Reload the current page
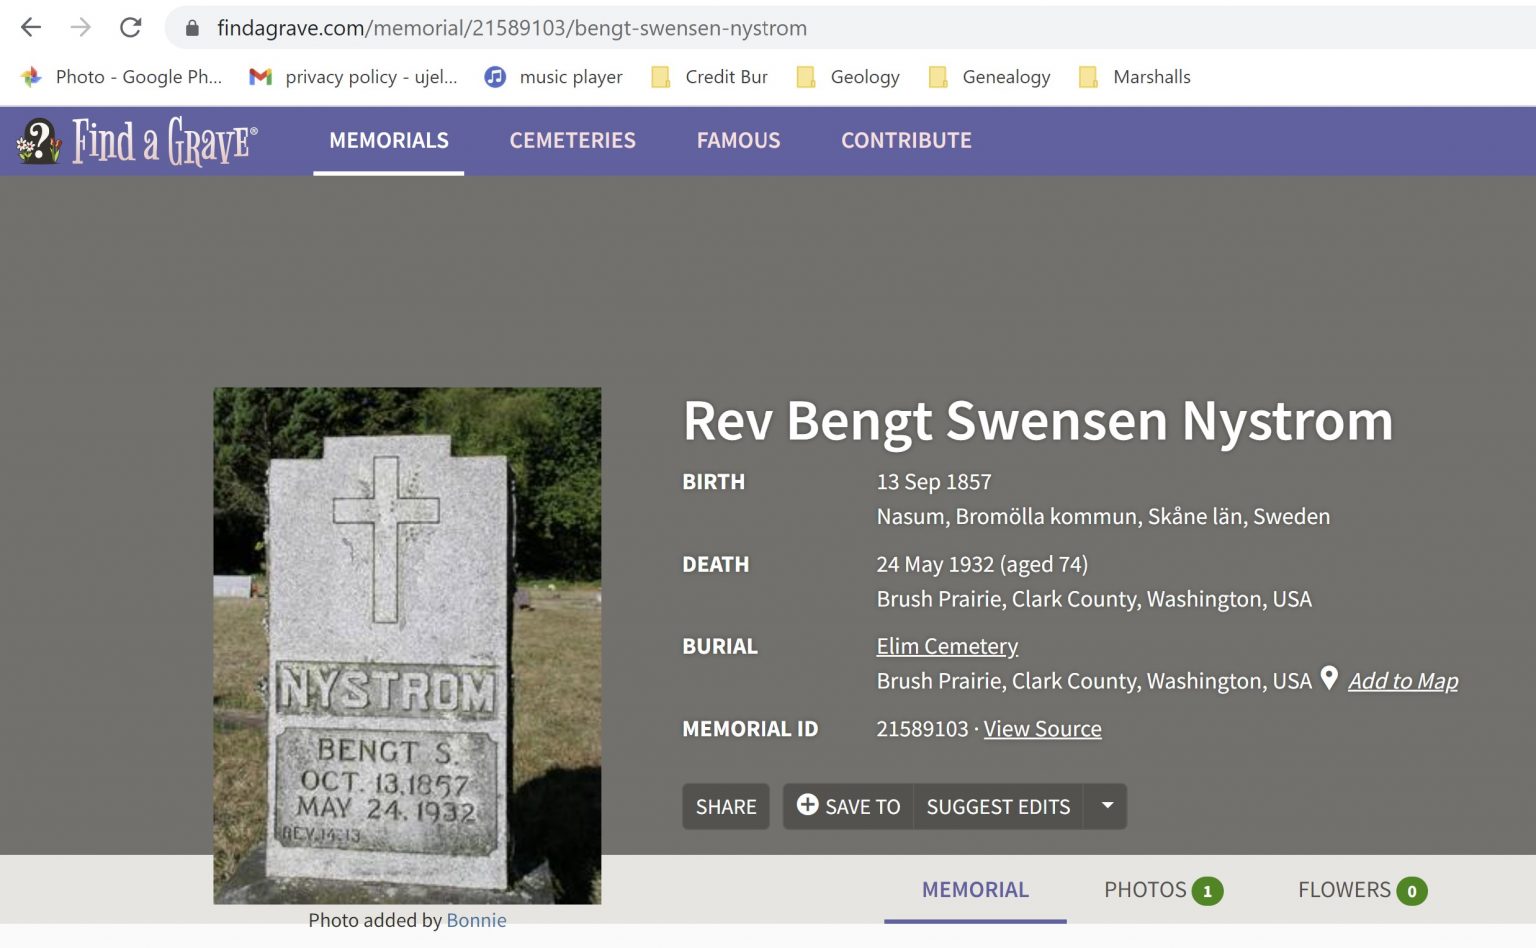 (x=130, y=27)
